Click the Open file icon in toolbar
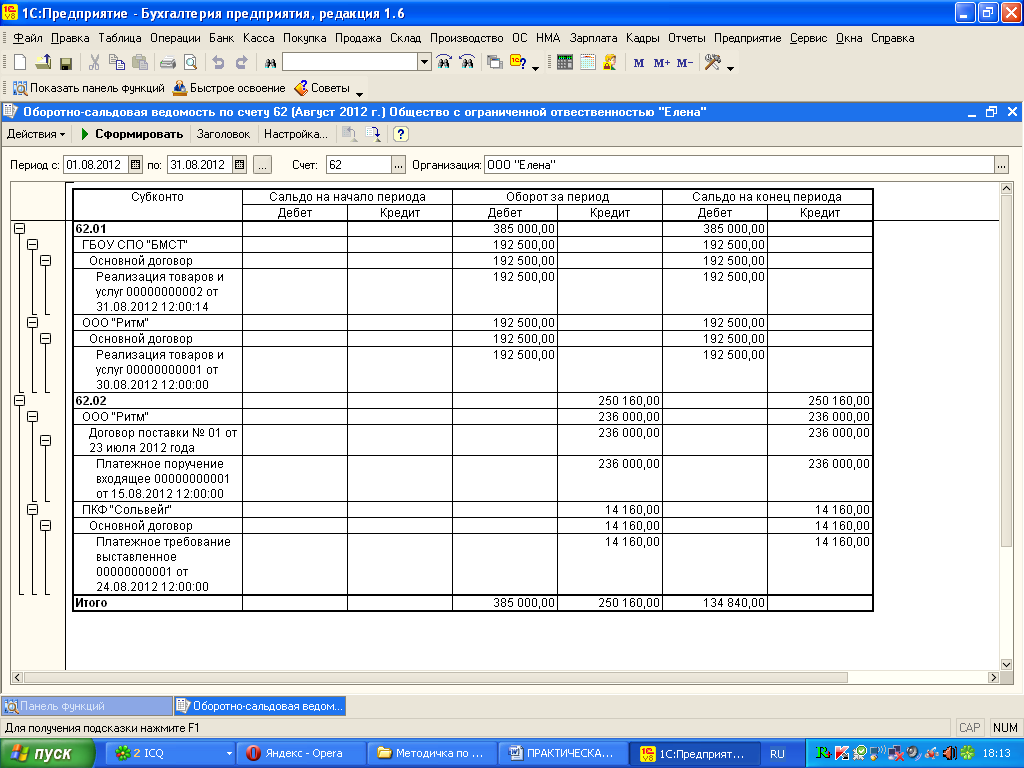Image resolution: width=1024 pixels, height=768 pixels. point(43,63)
